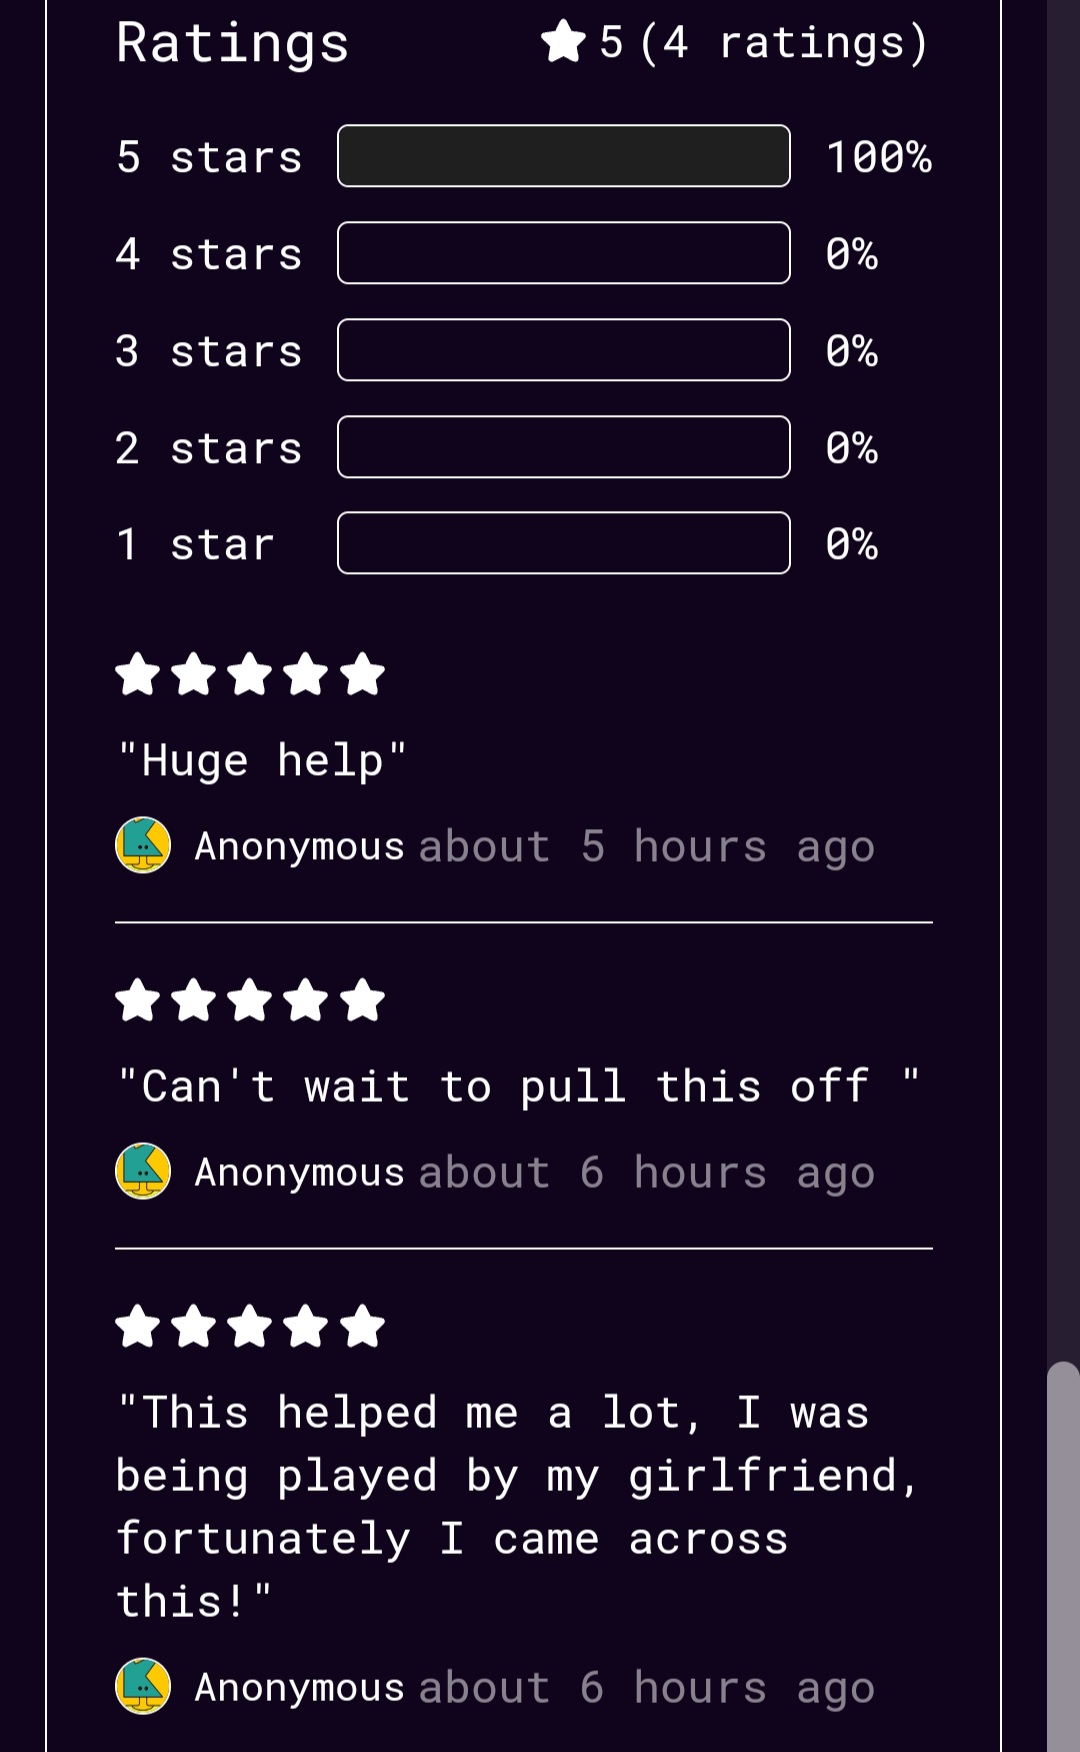Screen dimensions: 1080x1752
Task: Select the 4 stars rating bar
Action: (564, 253)
